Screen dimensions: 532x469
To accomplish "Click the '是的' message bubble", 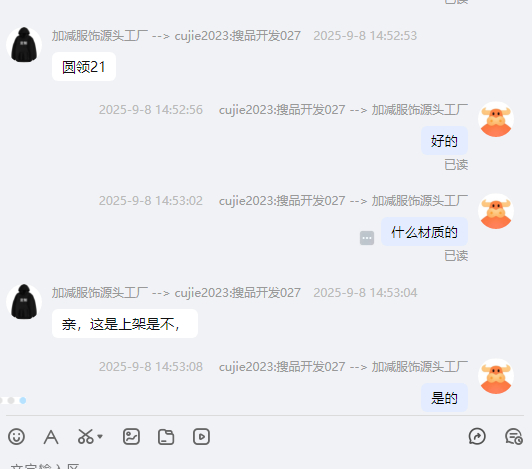I will (x=444, y=397).
